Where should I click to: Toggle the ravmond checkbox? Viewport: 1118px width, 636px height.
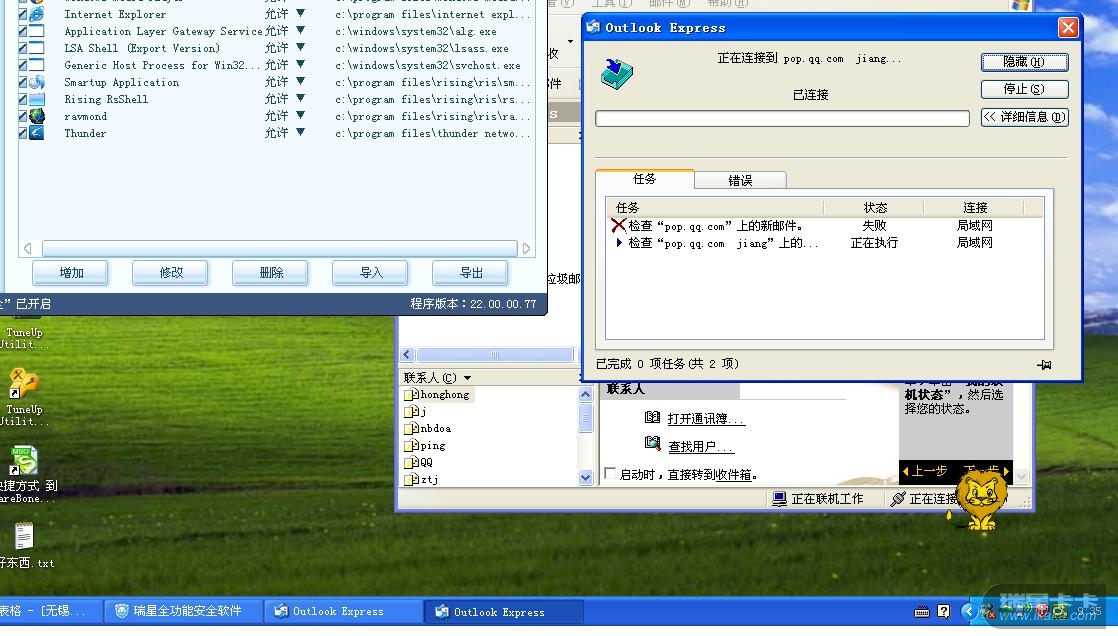[x=22, y=116]
